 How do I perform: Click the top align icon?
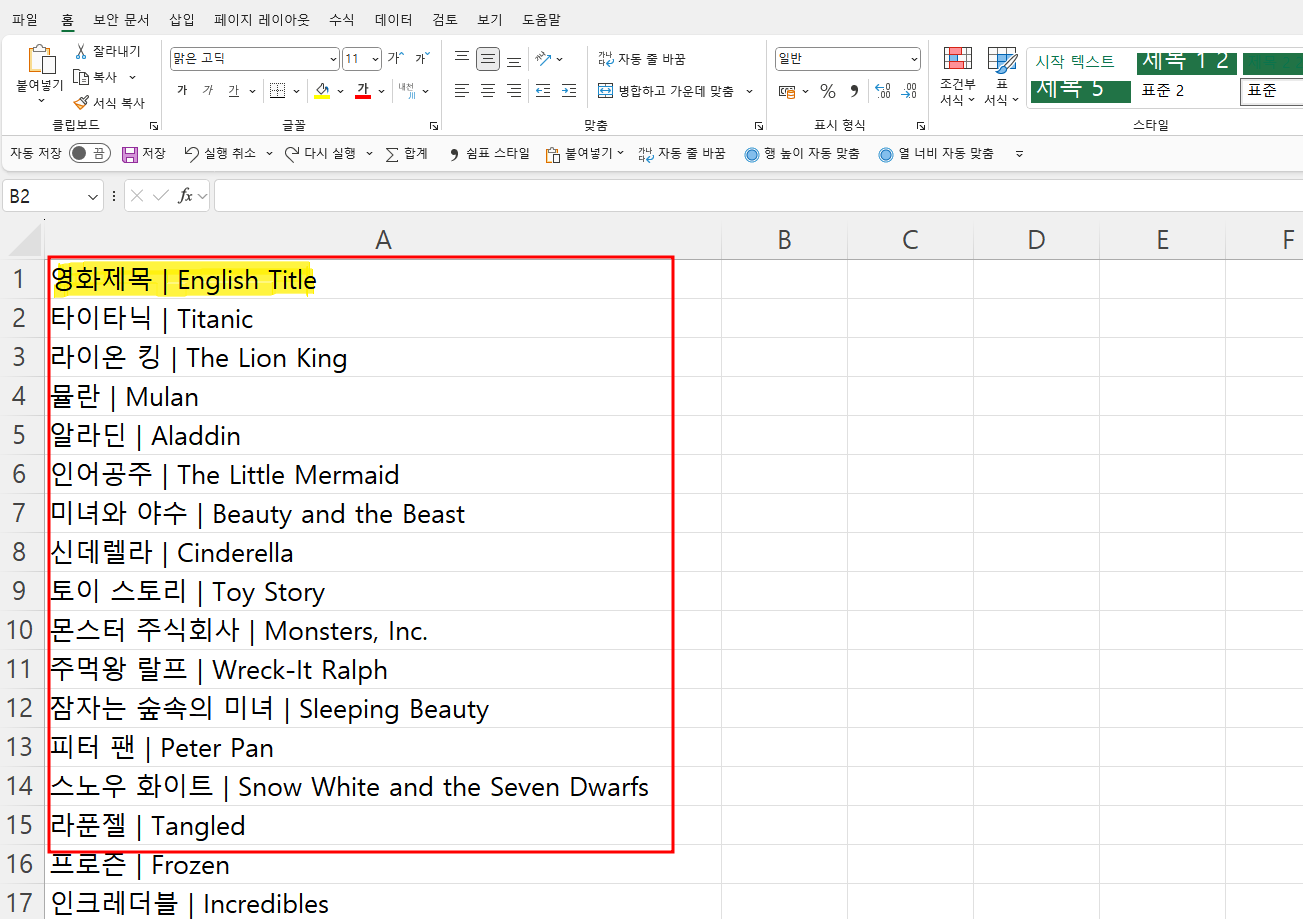[462, 59]
